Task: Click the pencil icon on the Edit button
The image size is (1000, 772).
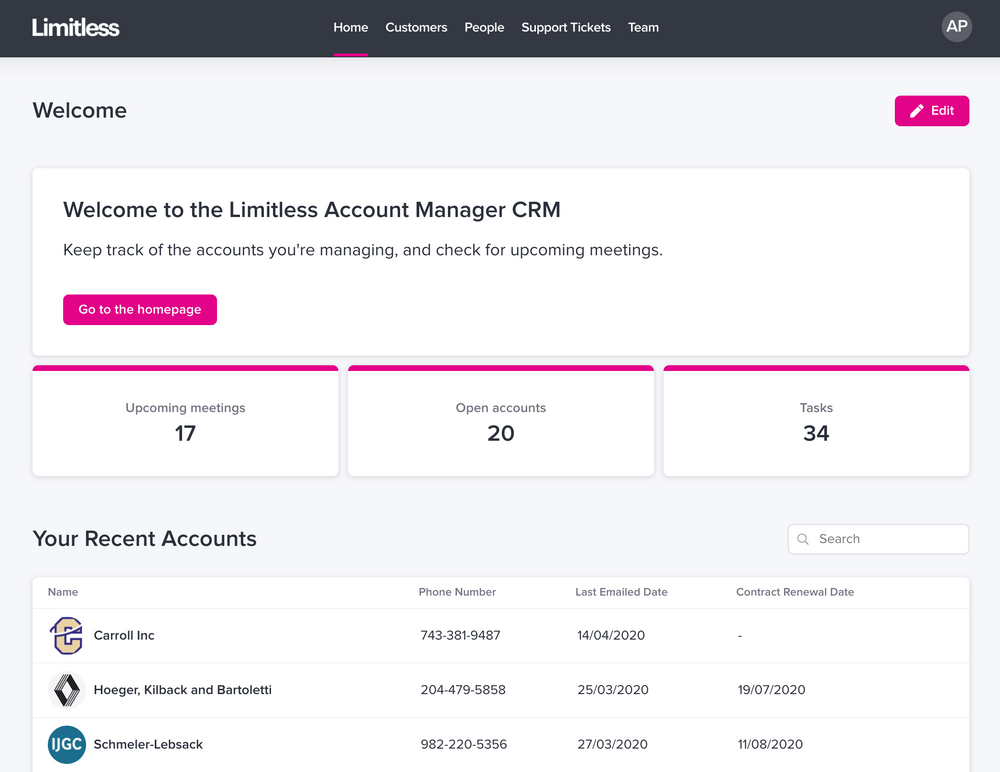Action: (916, 110)
